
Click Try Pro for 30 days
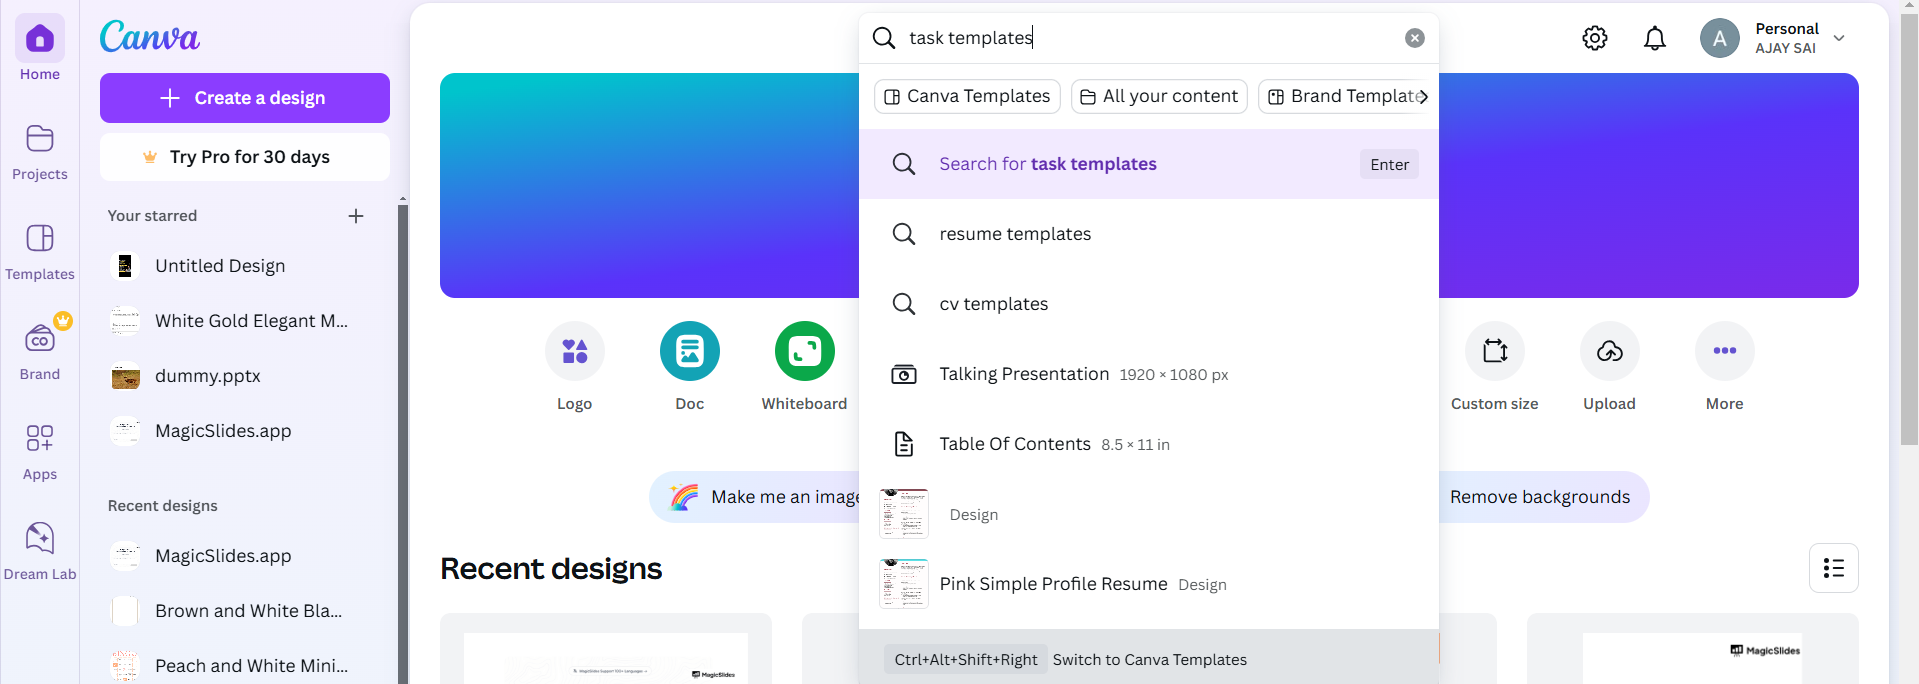(x=245, y=157)
